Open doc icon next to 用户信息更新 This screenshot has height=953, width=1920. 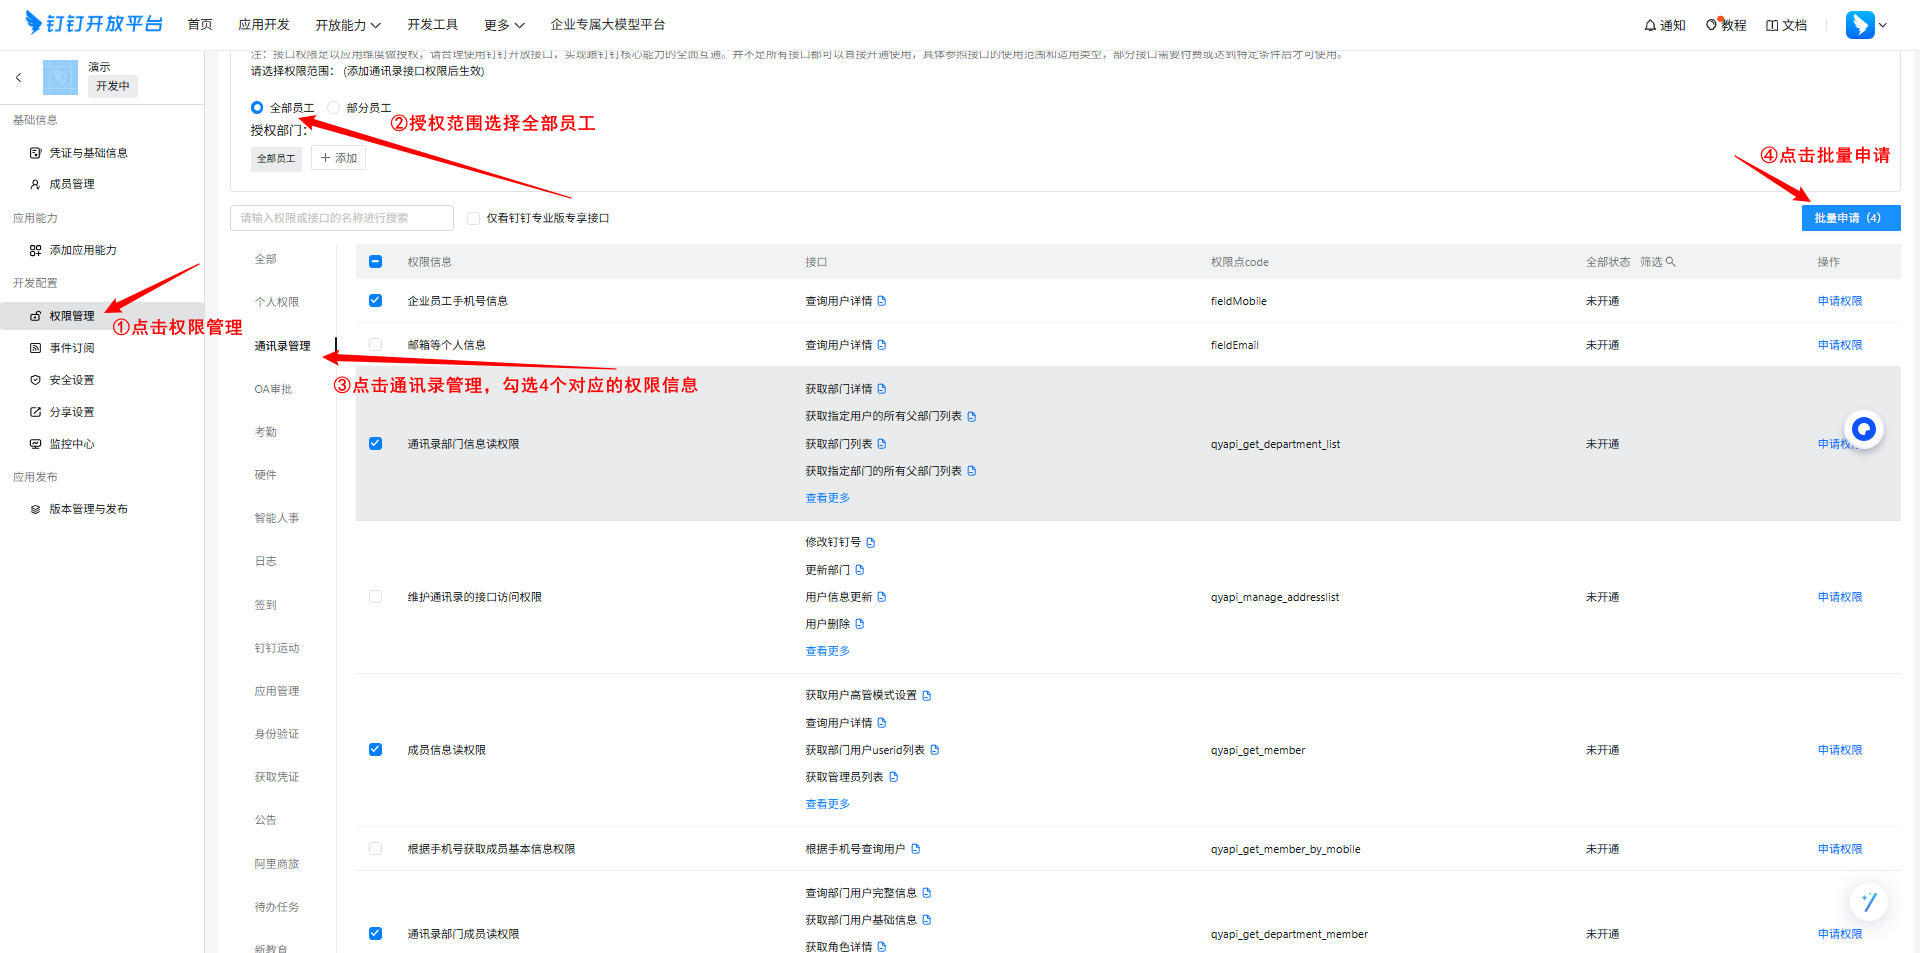click(881, 597)
